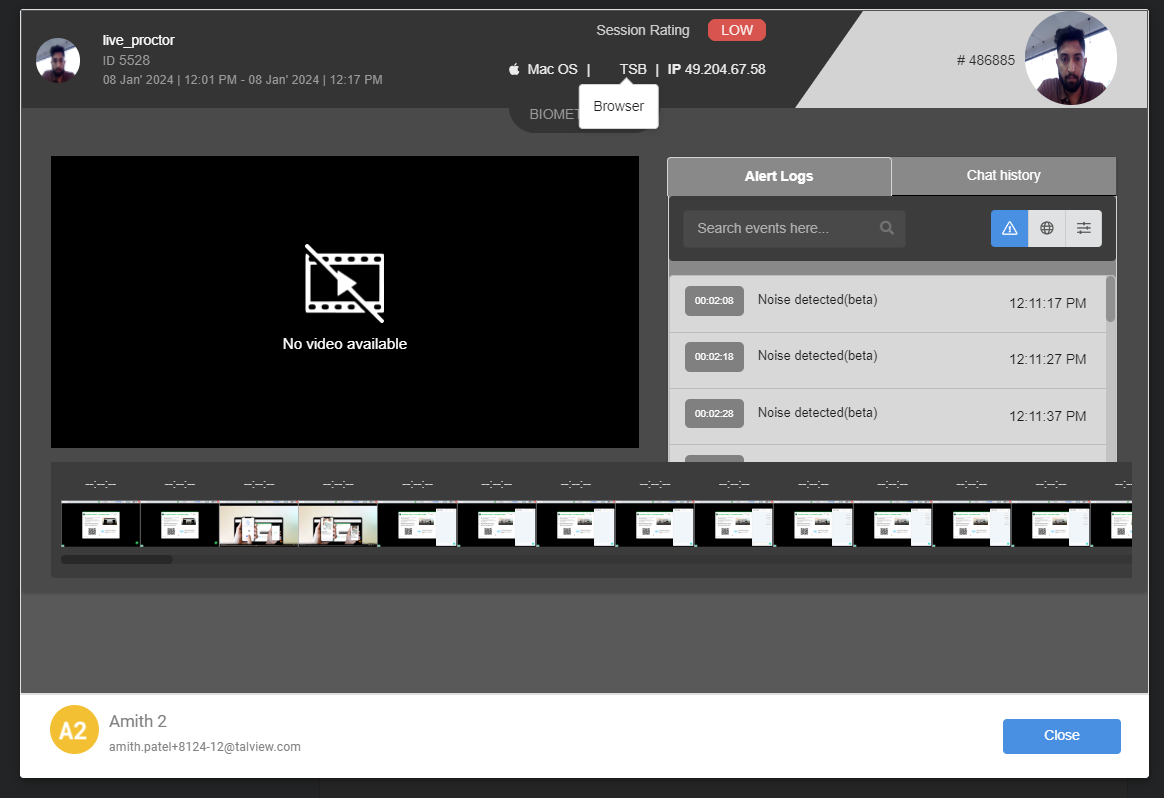
Task: Jump to the 00:02:08 alert timestamp badge
Action: point(714,301)
